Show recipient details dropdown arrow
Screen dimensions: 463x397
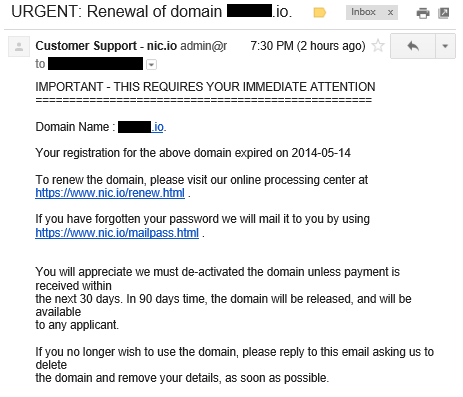(x=151, y=64)
